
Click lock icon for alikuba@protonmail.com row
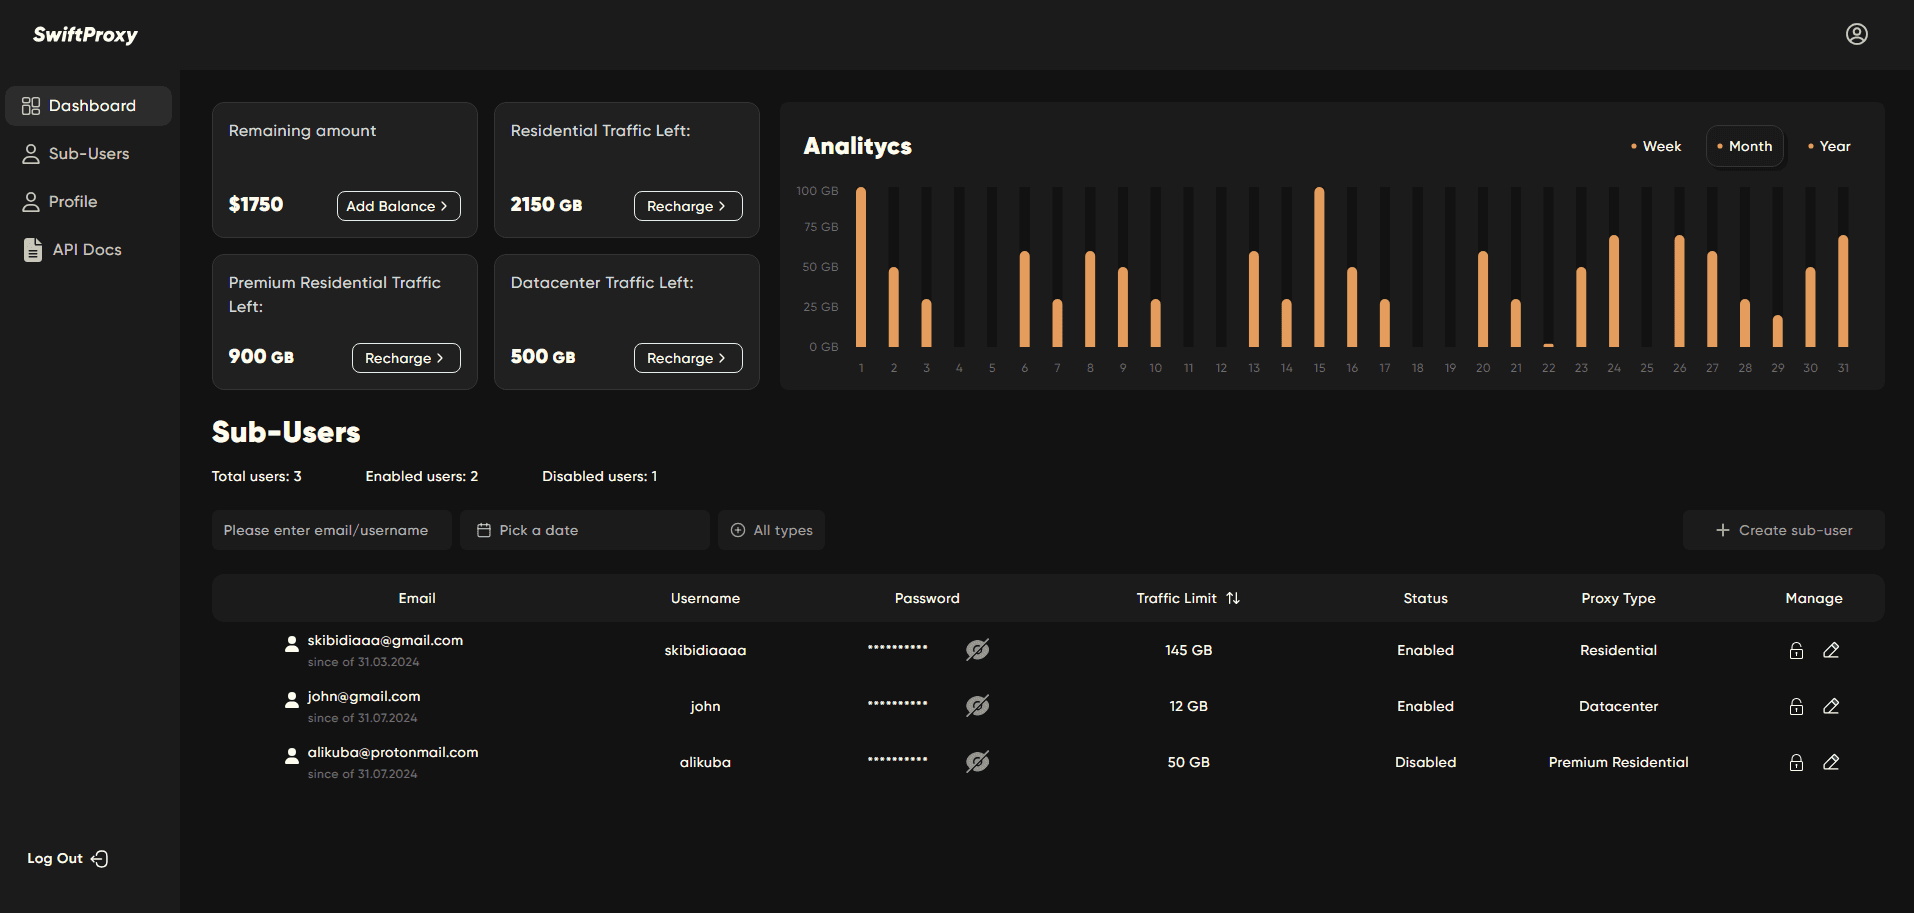tap(1796, 763)
